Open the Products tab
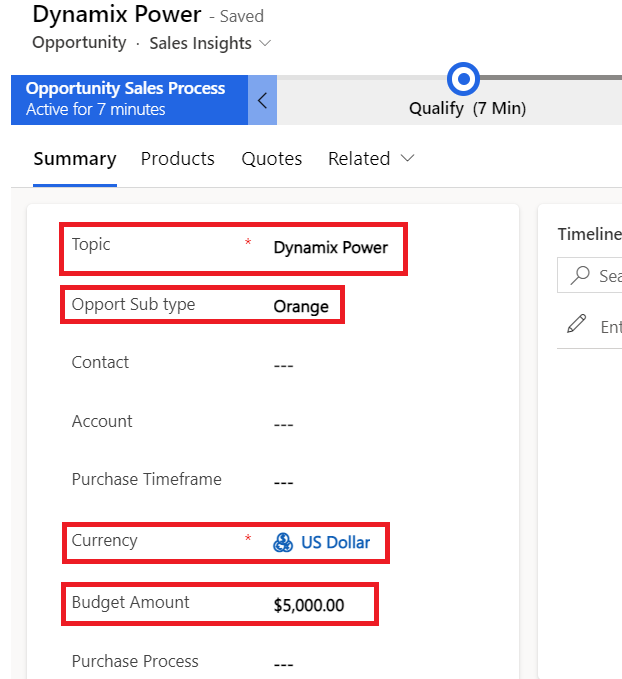 coord(178,159)
